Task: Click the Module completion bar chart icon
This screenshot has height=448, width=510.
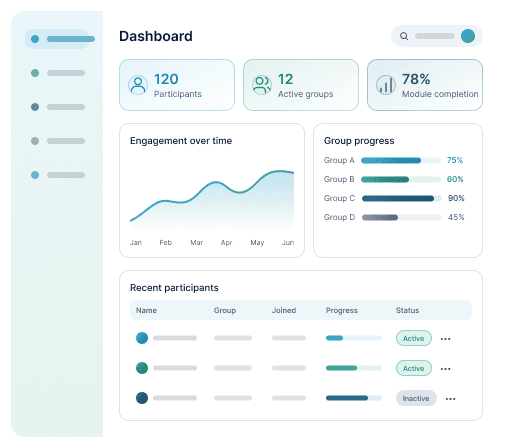Action: (x=386, y=85)
